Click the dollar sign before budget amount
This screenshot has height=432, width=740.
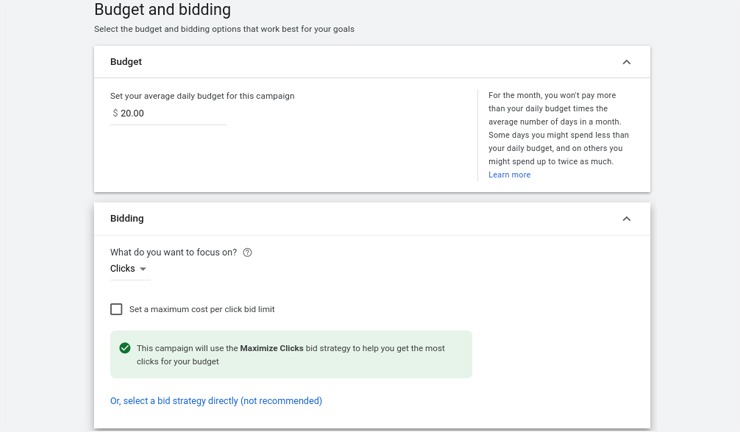click(x=115, y=114)
